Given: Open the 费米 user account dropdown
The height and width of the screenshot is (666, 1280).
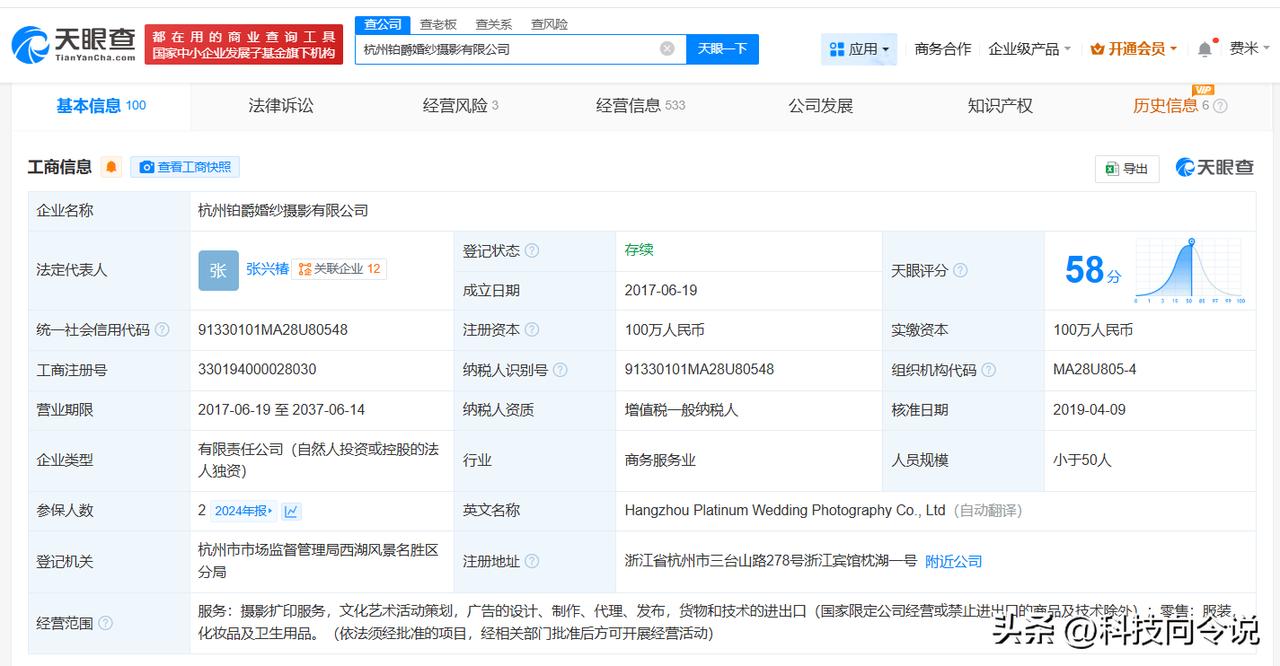Looking at the screenshot, I should 1249,49.
